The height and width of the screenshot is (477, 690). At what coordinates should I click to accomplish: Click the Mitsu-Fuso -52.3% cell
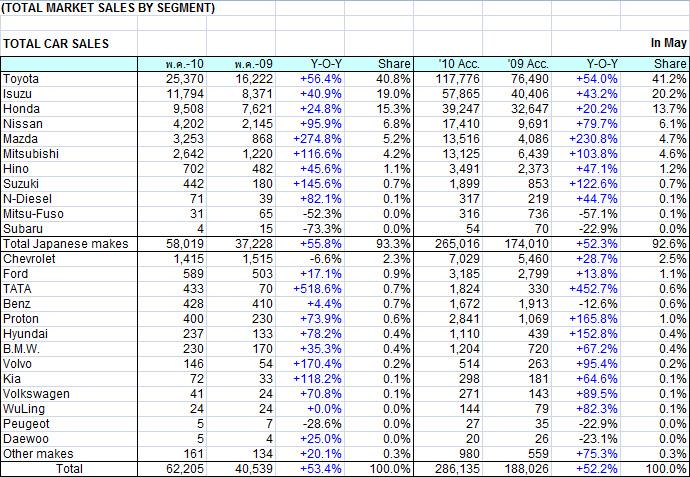click(x=326, y=214)
